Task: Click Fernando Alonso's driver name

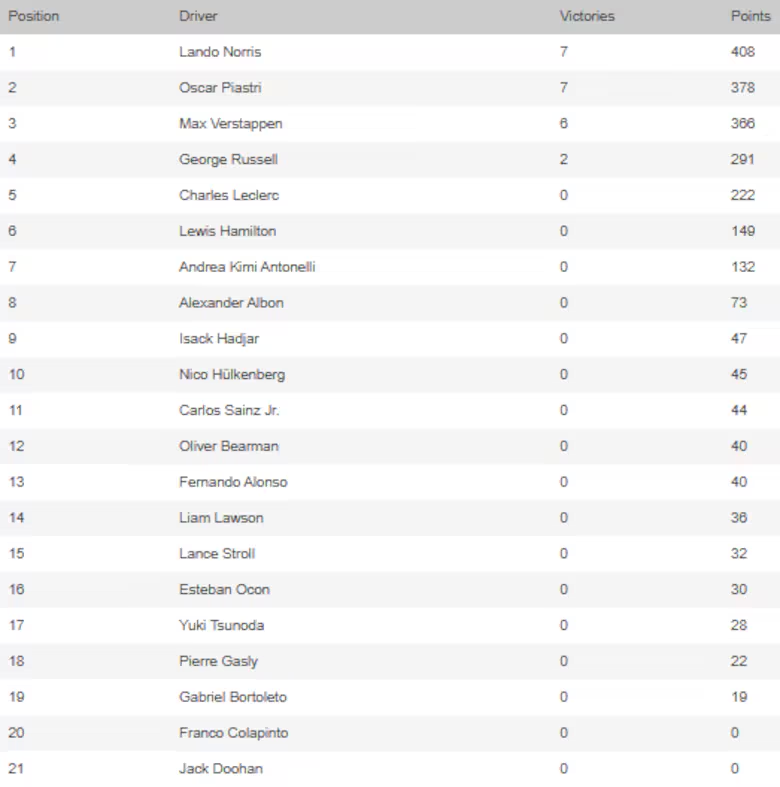Action: [233, 482]
